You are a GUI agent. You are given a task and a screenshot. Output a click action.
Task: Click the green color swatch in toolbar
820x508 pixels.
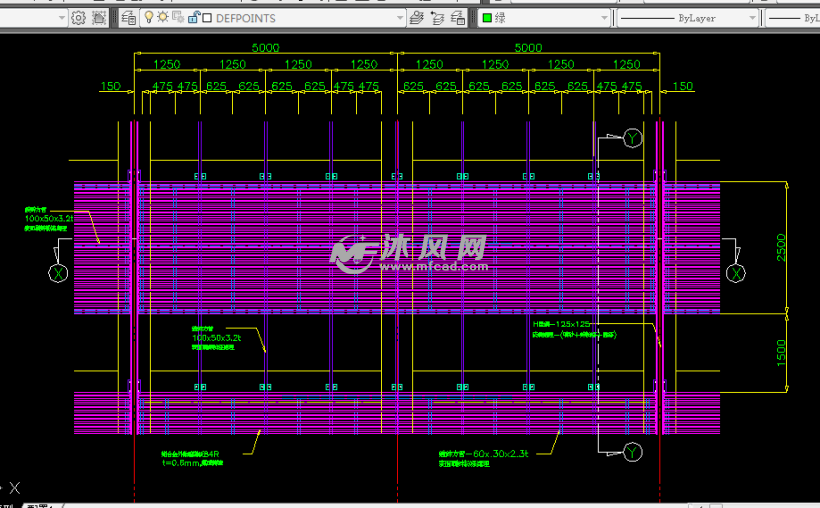(487, 18)
